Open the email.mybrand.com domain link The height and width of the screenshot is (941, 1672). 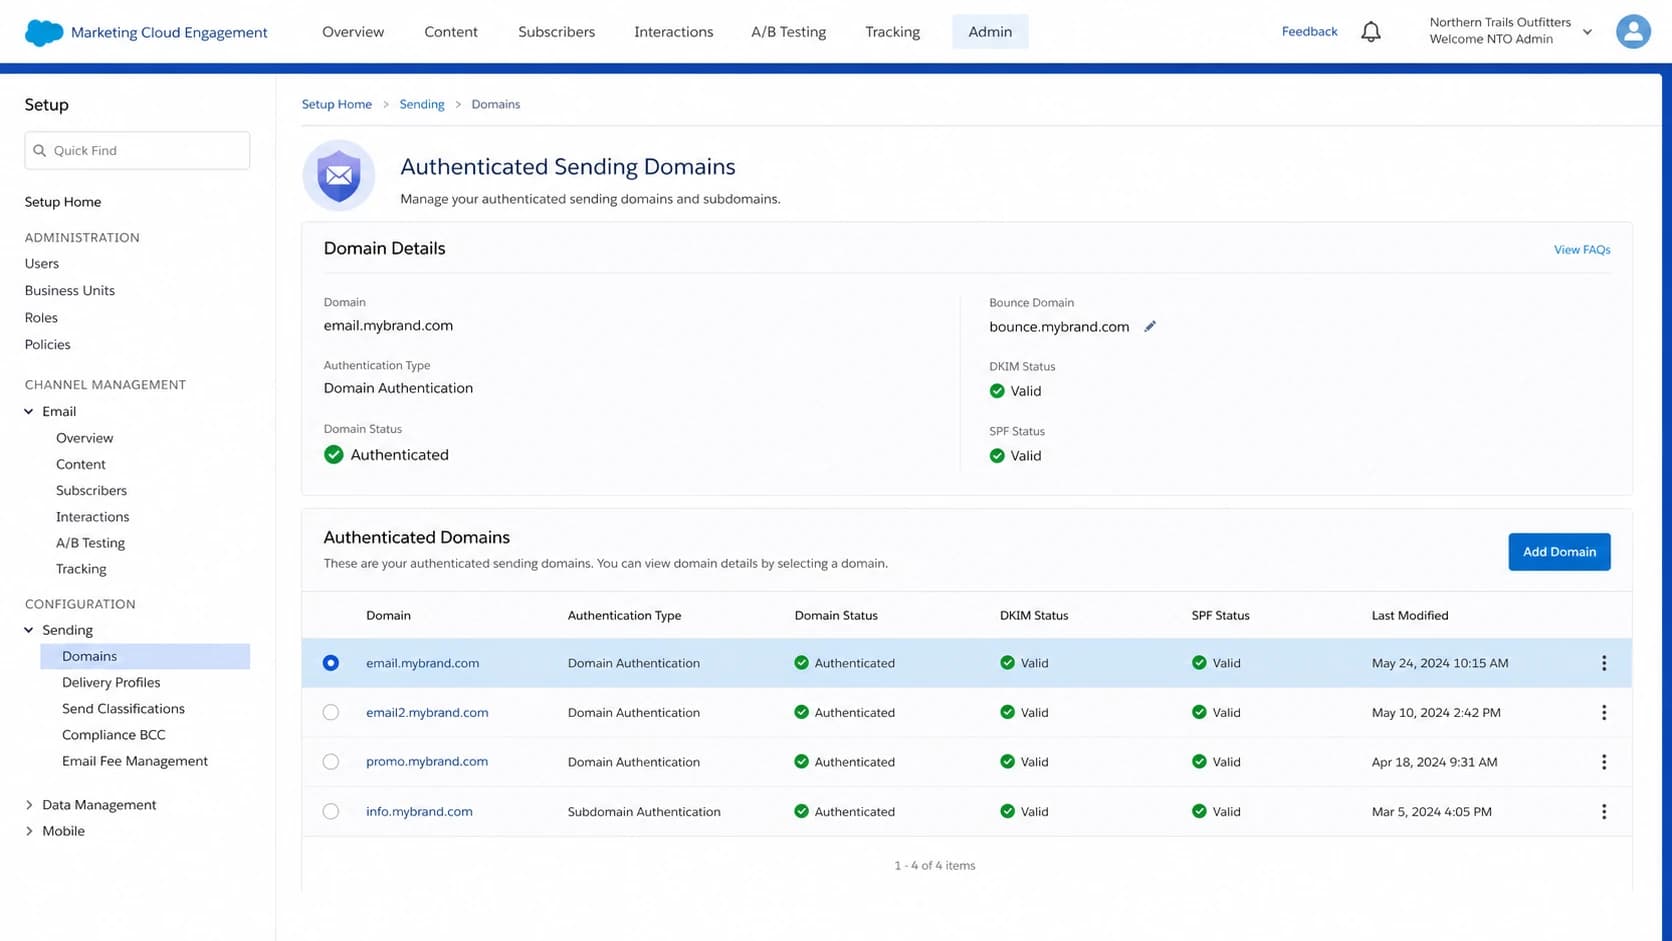(422, 663)
